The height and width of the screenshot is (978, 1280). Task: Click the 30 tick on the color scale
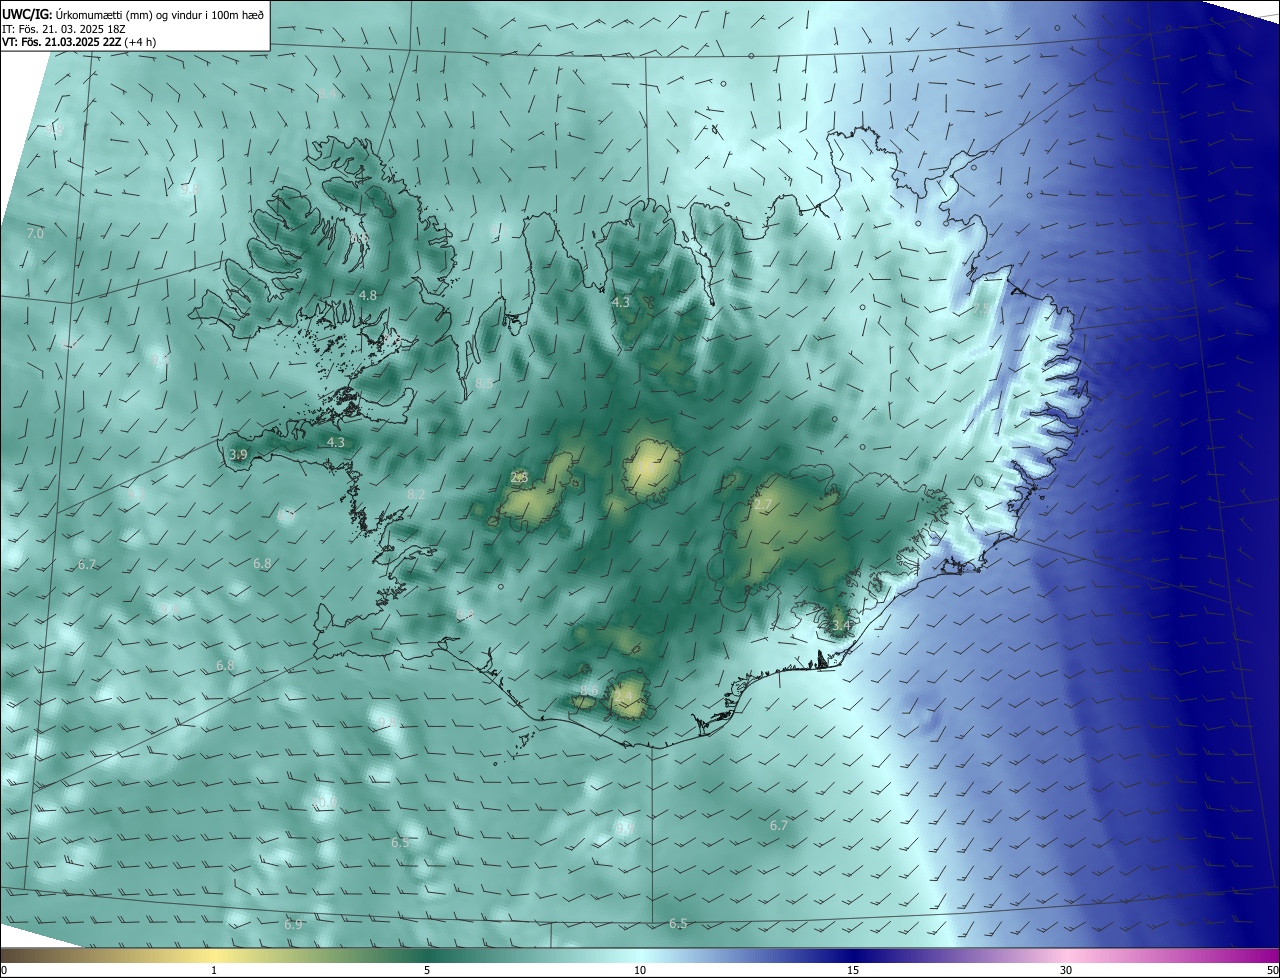point(1066,970)
